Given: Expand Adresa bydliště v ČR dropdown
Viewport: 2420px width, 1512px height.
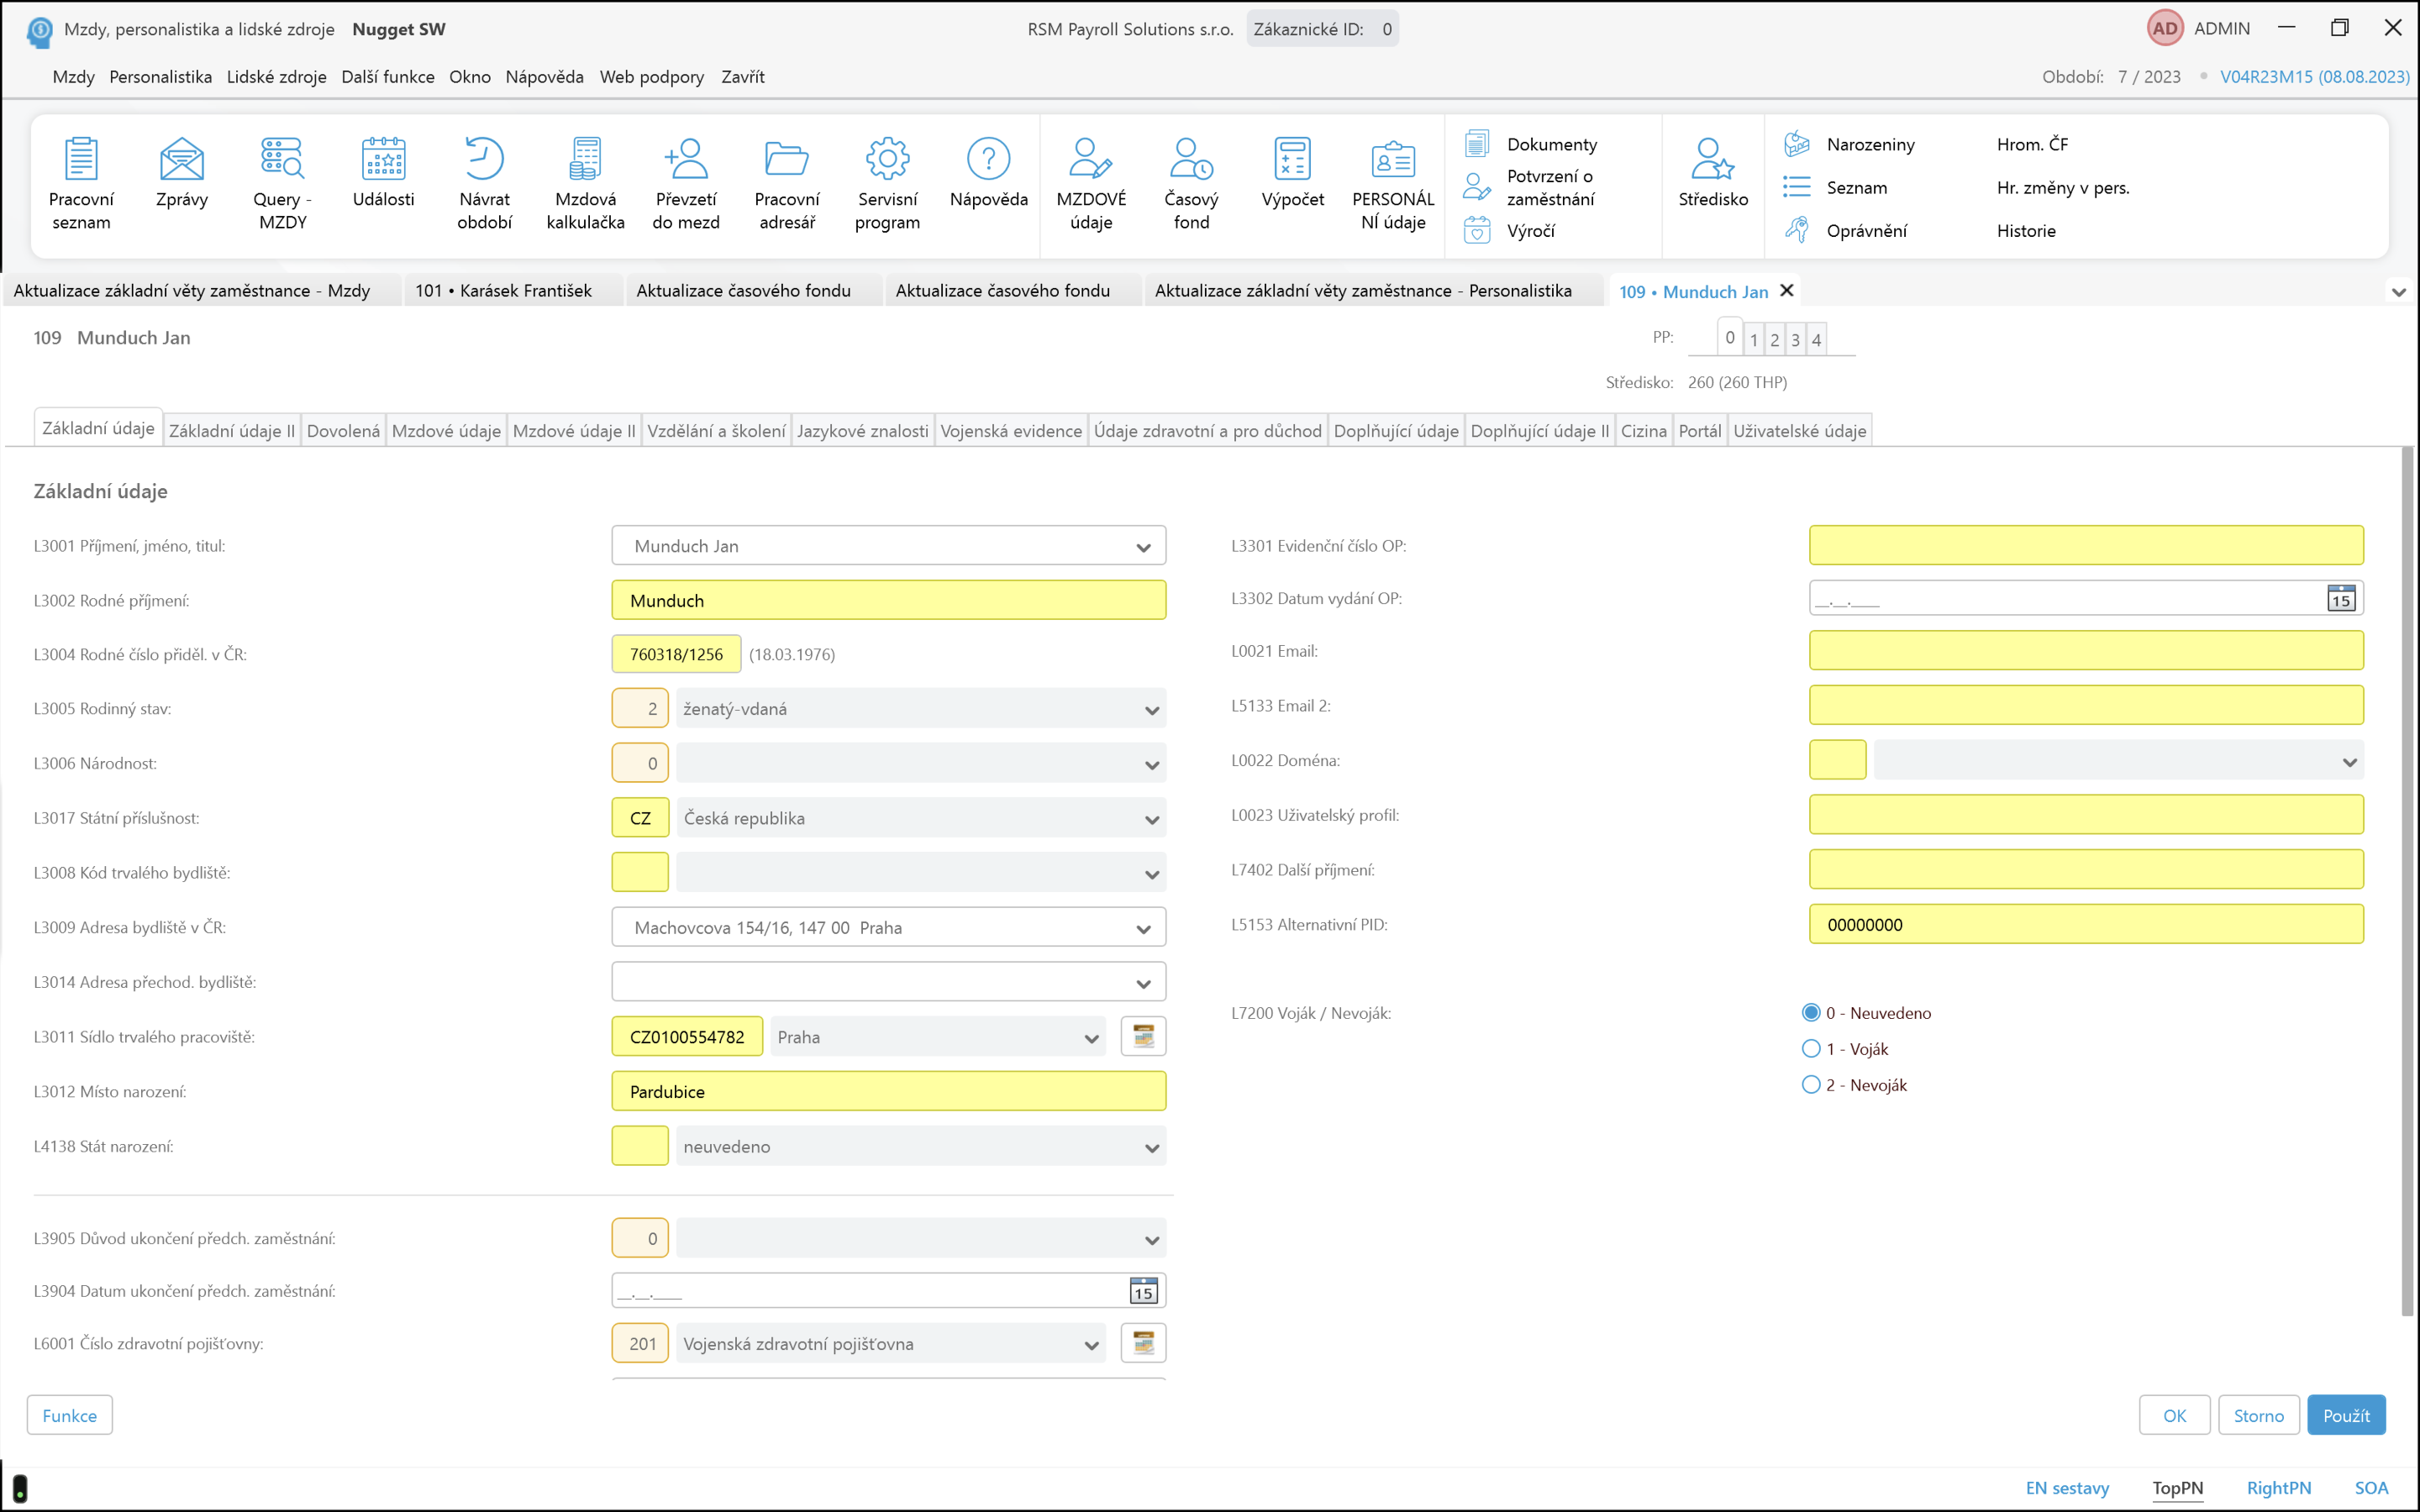Looking at the screenshot, I should 1143,929.
